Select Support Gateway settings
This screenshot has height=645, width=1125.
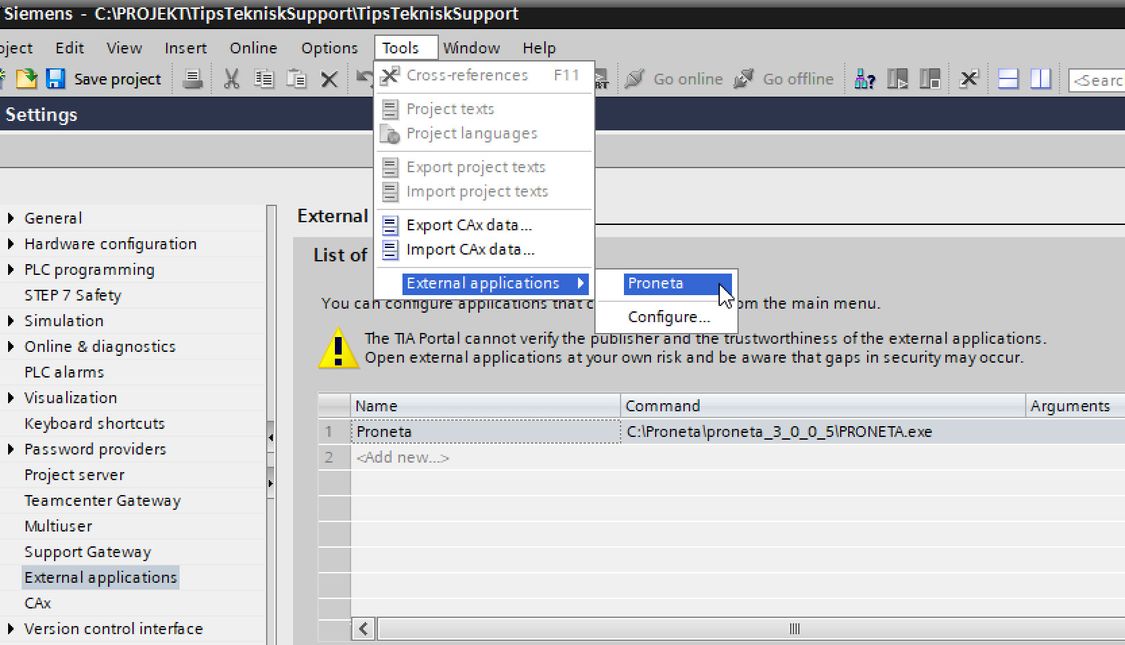[88, 552]
